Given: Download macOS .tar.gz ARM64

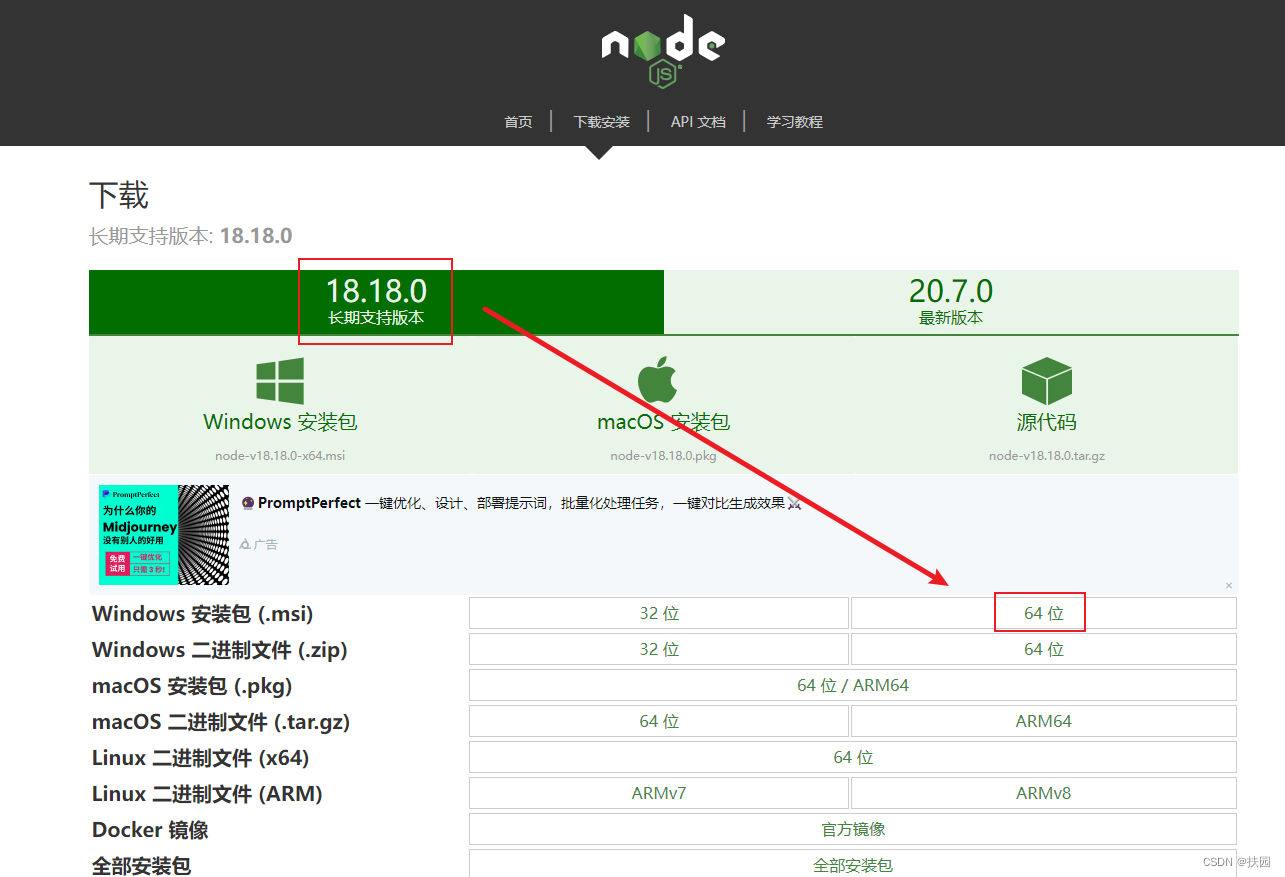Looking at the screenshot, I should pos(1044,721).
